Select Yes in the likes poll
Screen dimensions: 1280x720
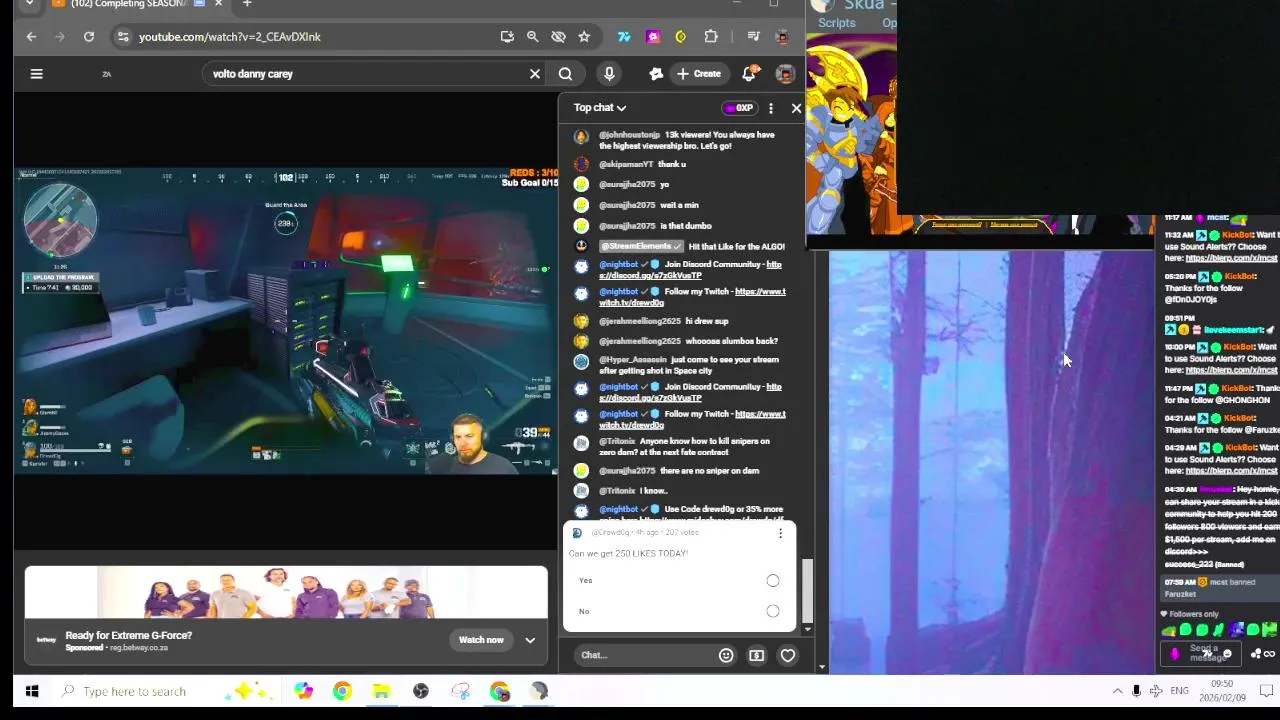(x=773, y=581)
